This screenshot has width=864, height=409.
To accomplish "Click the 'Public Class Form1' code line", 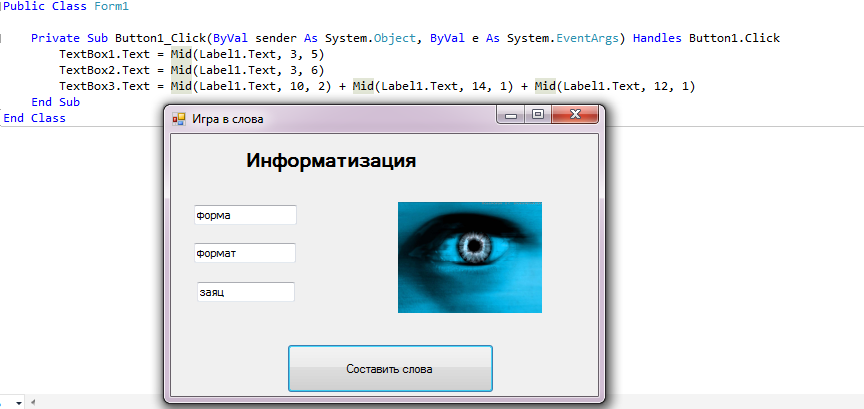I will pyautogui.click(x=66, y=7).
